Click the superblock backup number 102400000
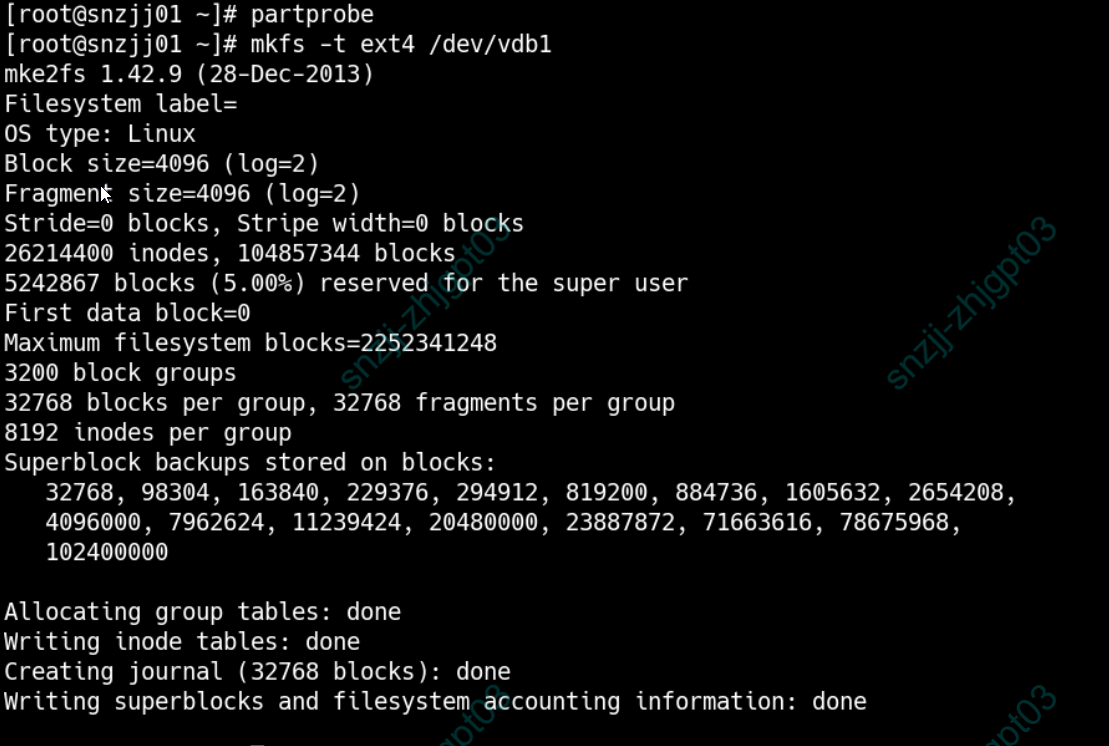 [107, 552]
